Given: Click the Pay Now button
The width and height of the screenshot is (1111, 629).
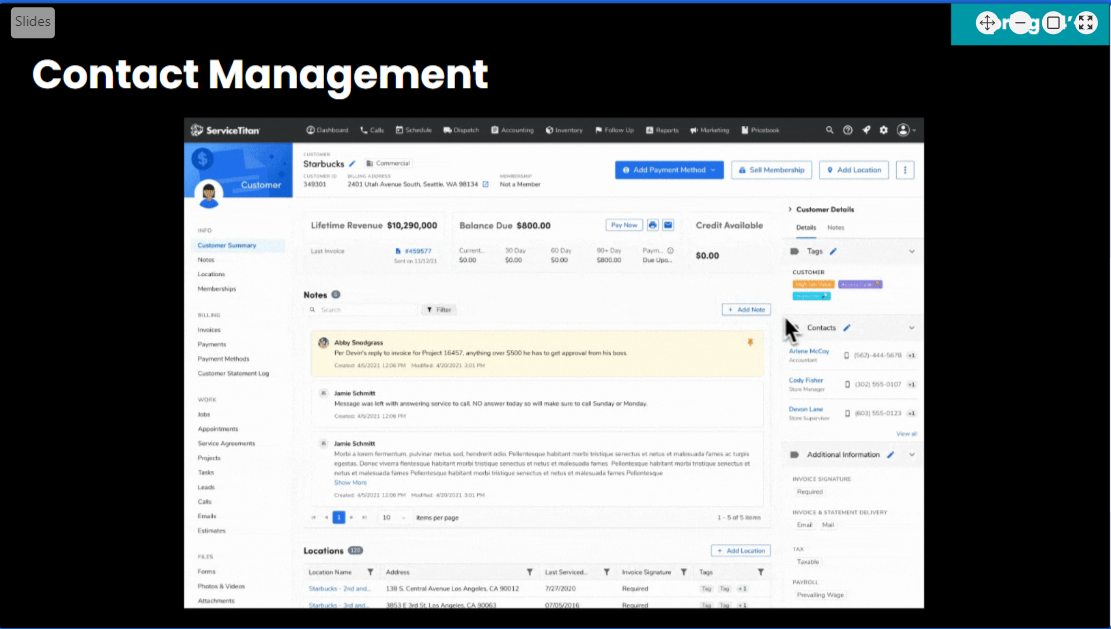Looking at the screenshot, I should pos(624,225).
